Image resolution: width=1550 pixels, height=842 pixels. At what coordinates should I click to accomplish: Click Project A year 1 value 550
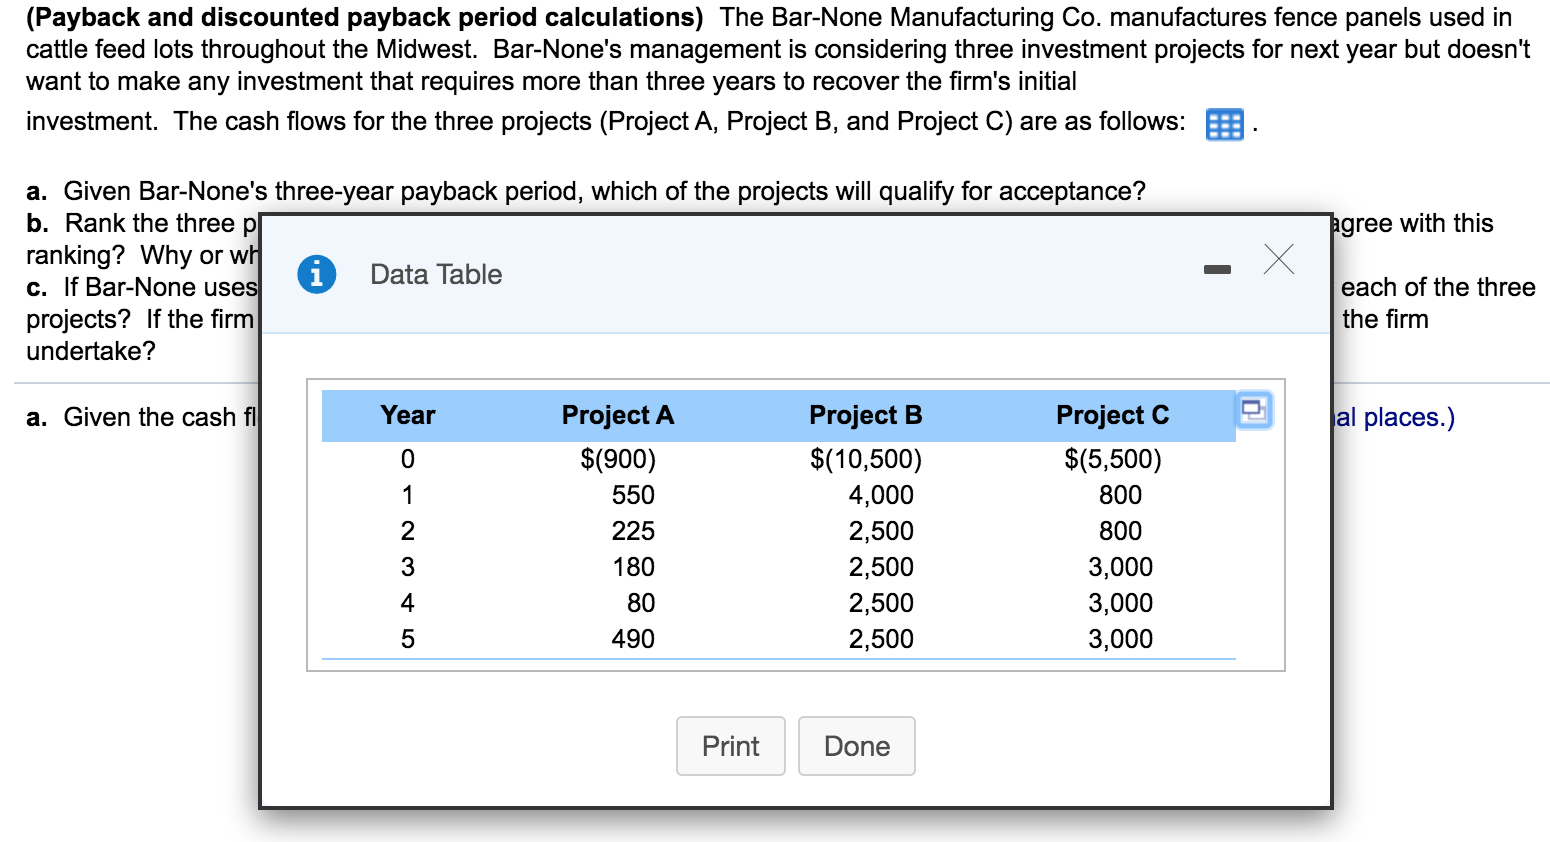633,495
